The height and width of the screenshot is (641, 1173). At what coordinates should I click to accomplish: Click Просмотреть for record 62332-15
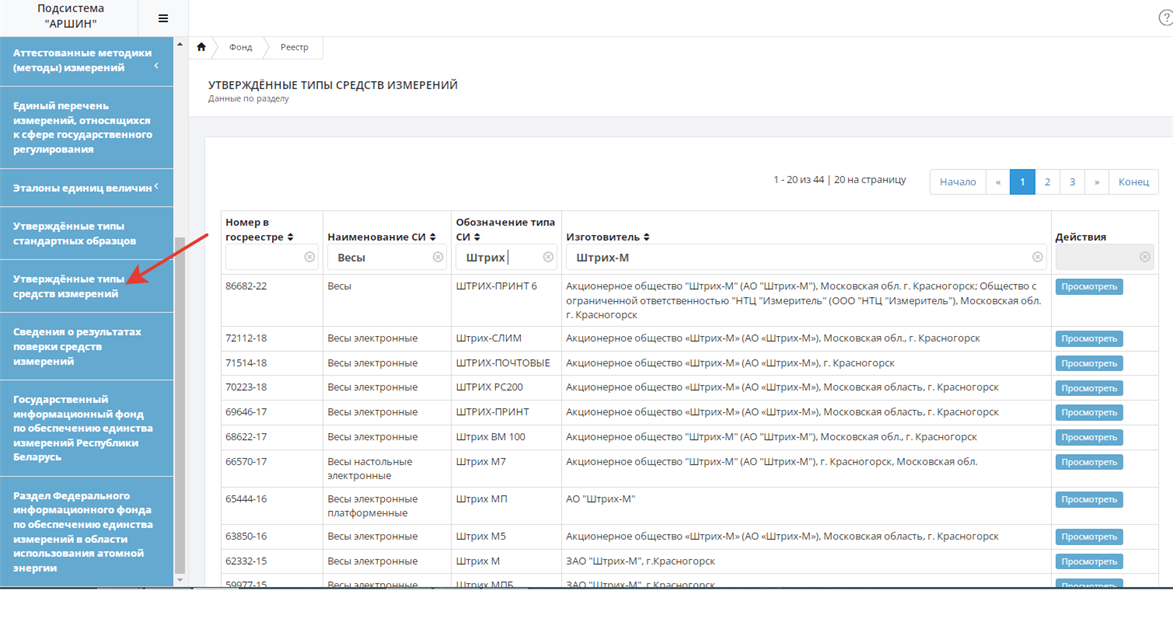(1088, 562)
